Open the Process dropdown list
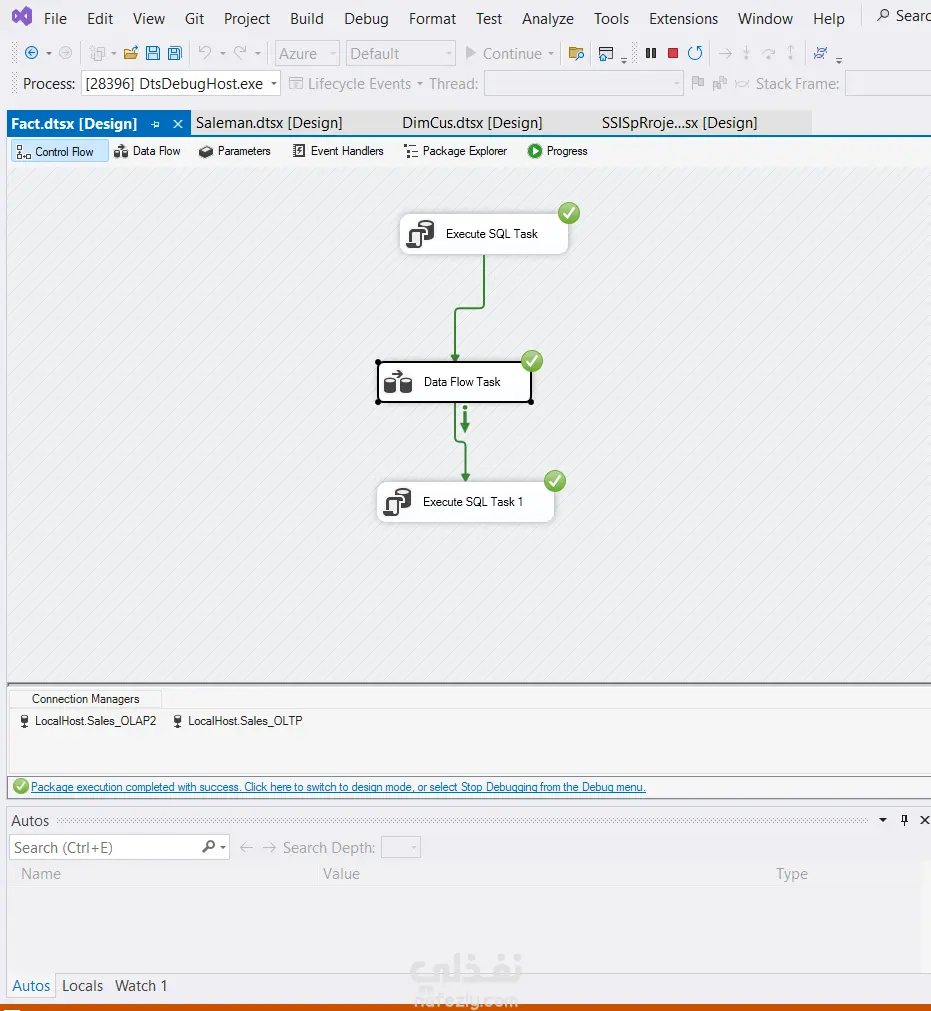This screenshot has height=1011, width=931. 274,84
